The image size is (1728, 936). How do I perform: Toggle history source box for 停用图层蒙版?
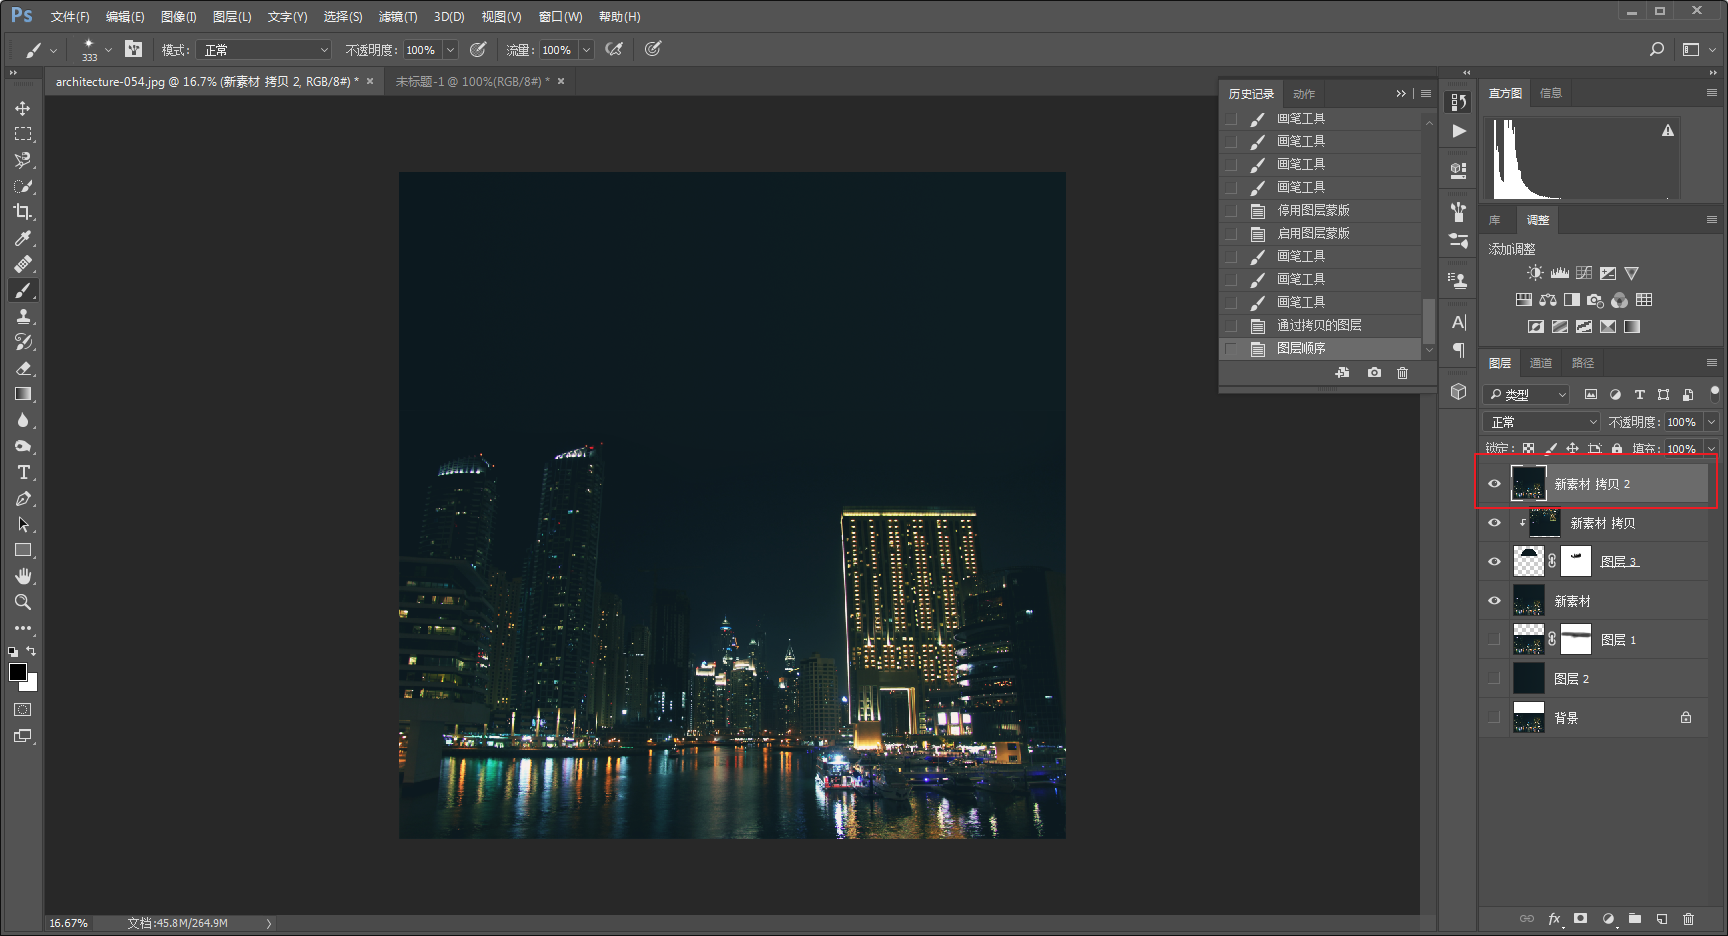pos(1231,211)
